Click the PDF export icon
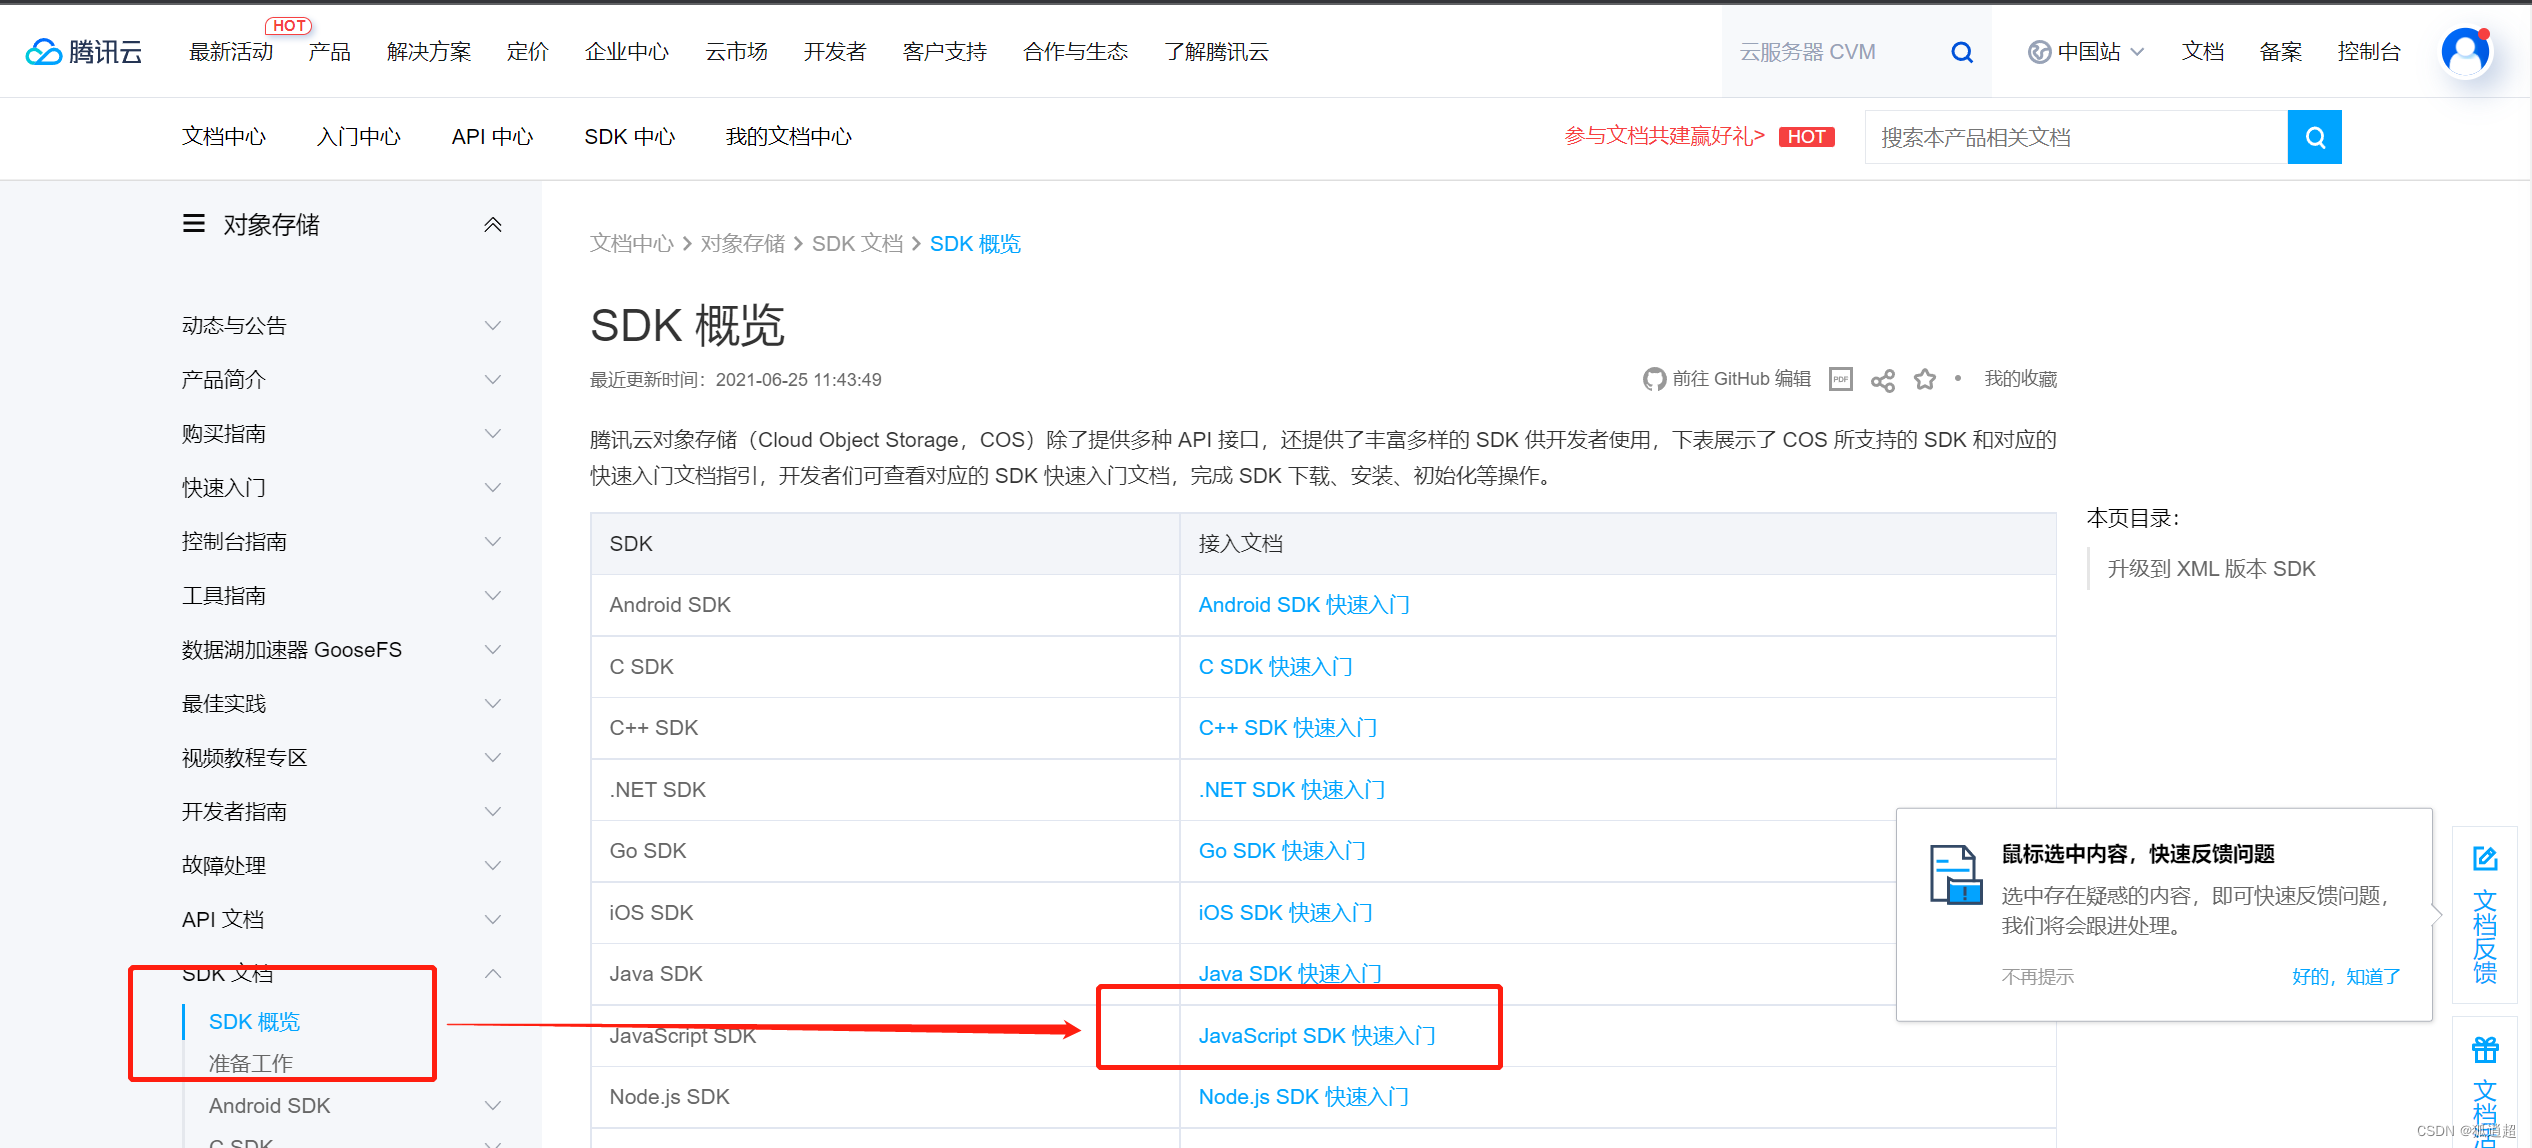The image size is (2532, 1148). [1841, 379]
